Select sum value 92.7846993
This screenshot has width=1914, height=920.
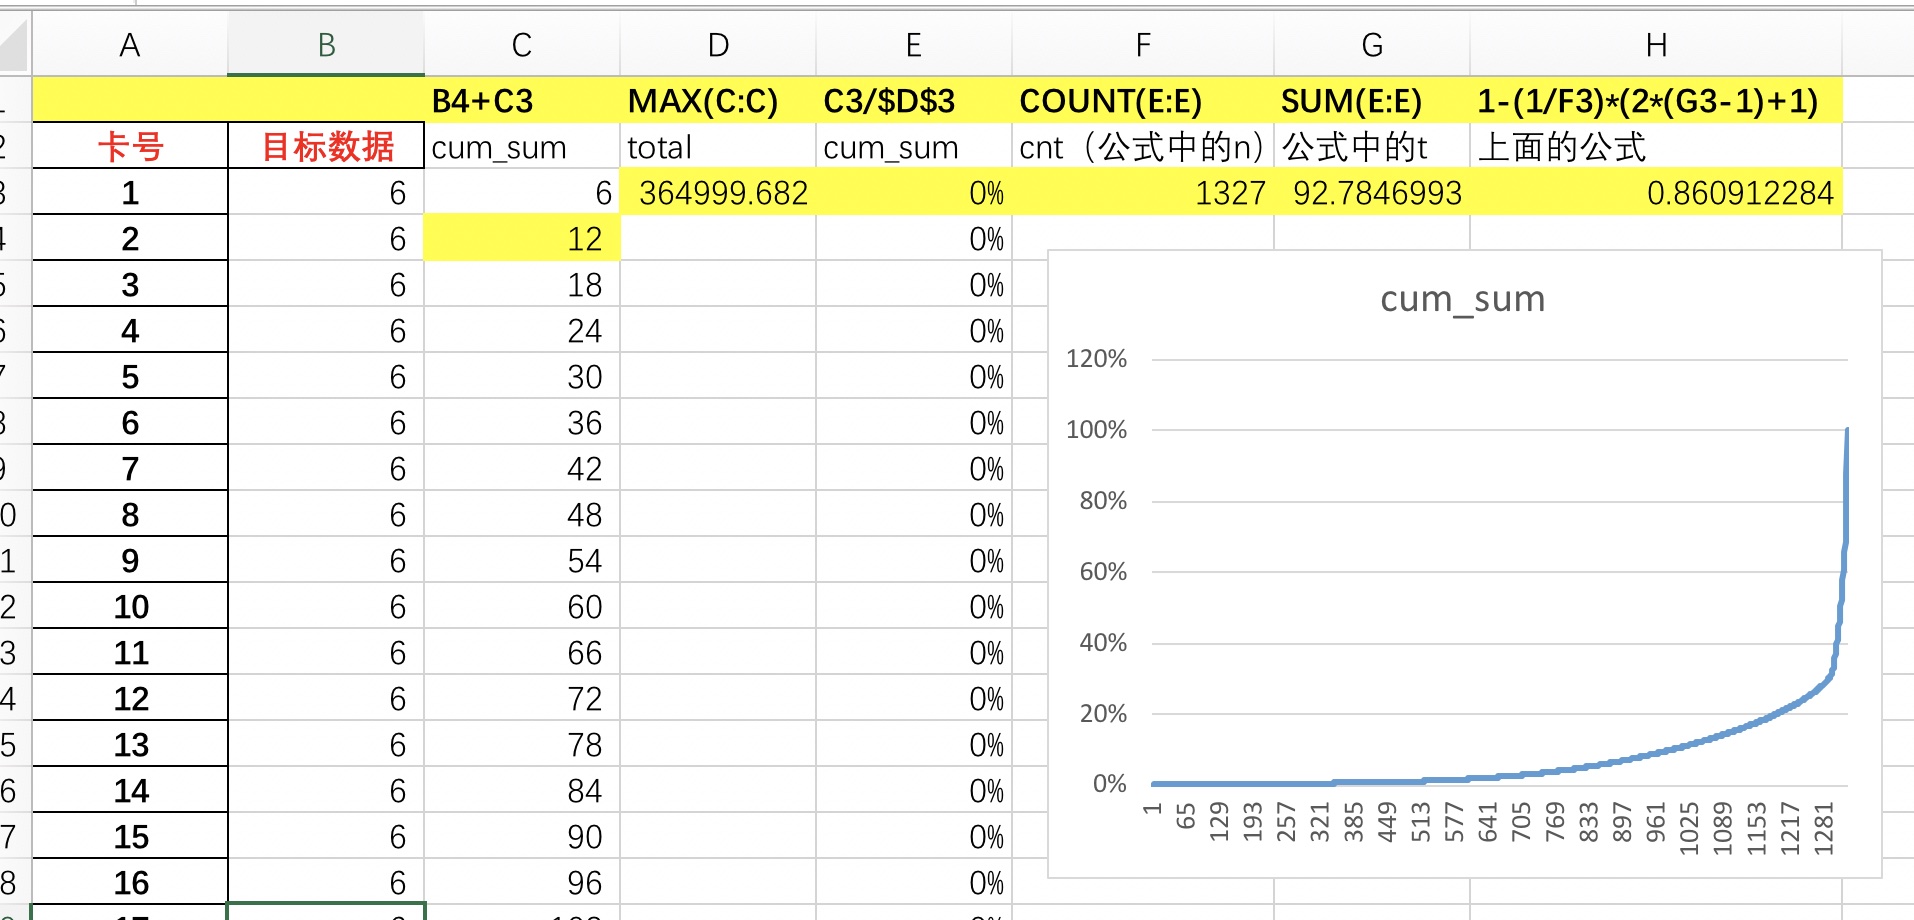pyautogui.click(x=1372, y=192)
